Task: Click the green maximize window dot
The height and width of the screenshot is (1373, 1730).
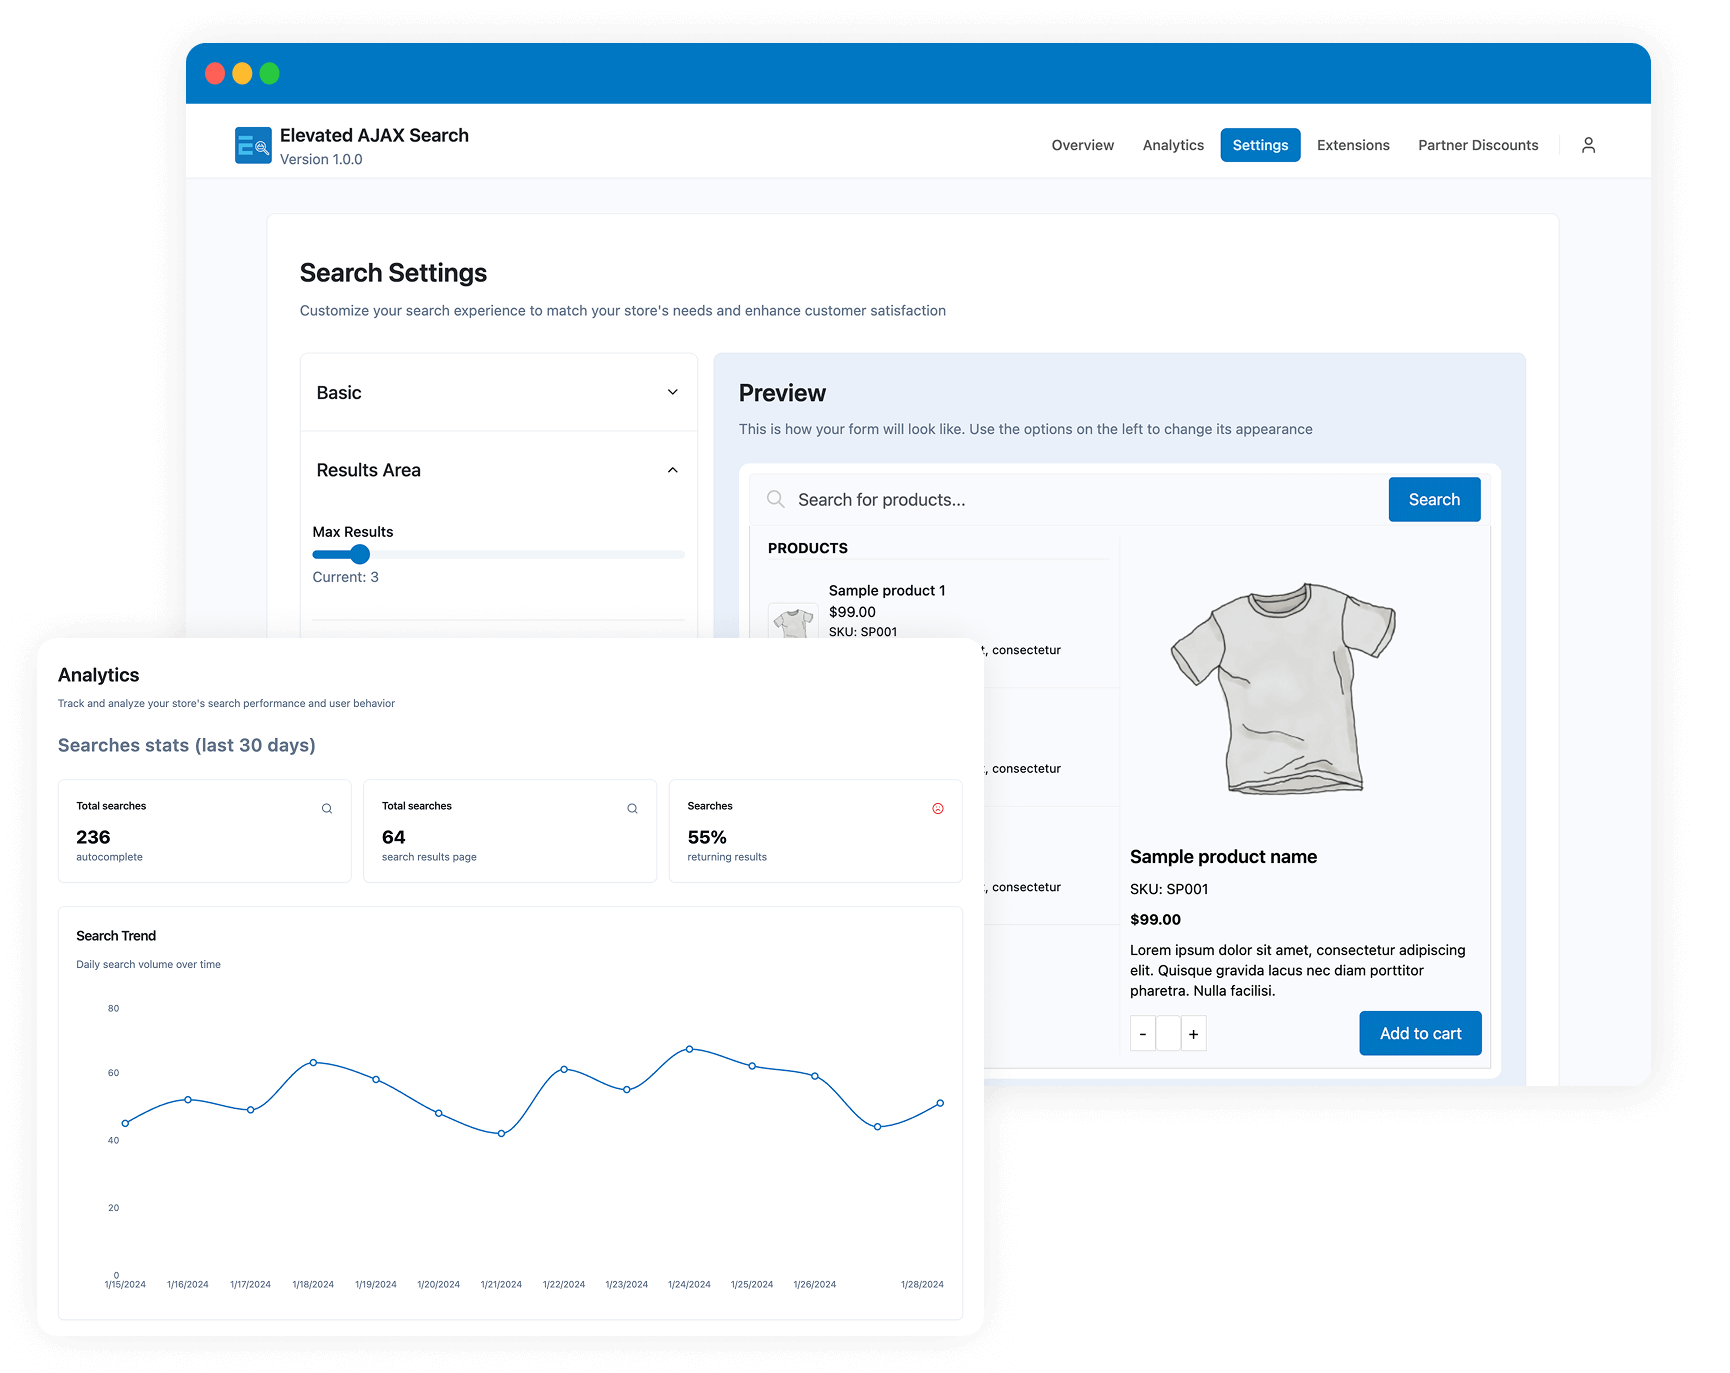Action: [270, 73]
